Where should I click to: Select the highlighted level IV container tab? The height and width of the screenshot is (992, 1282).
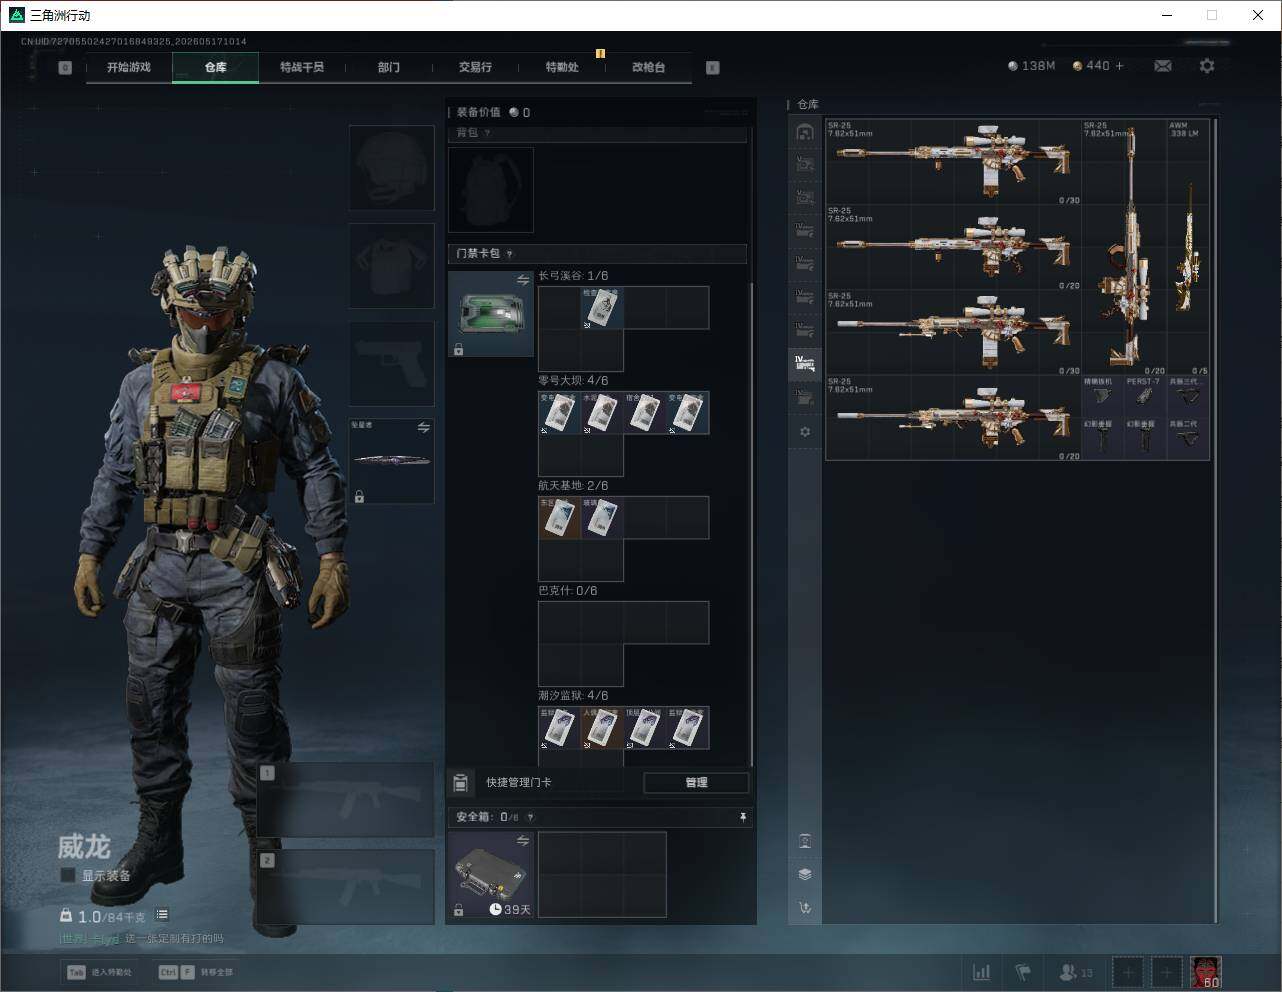click(x=805, y=364)
